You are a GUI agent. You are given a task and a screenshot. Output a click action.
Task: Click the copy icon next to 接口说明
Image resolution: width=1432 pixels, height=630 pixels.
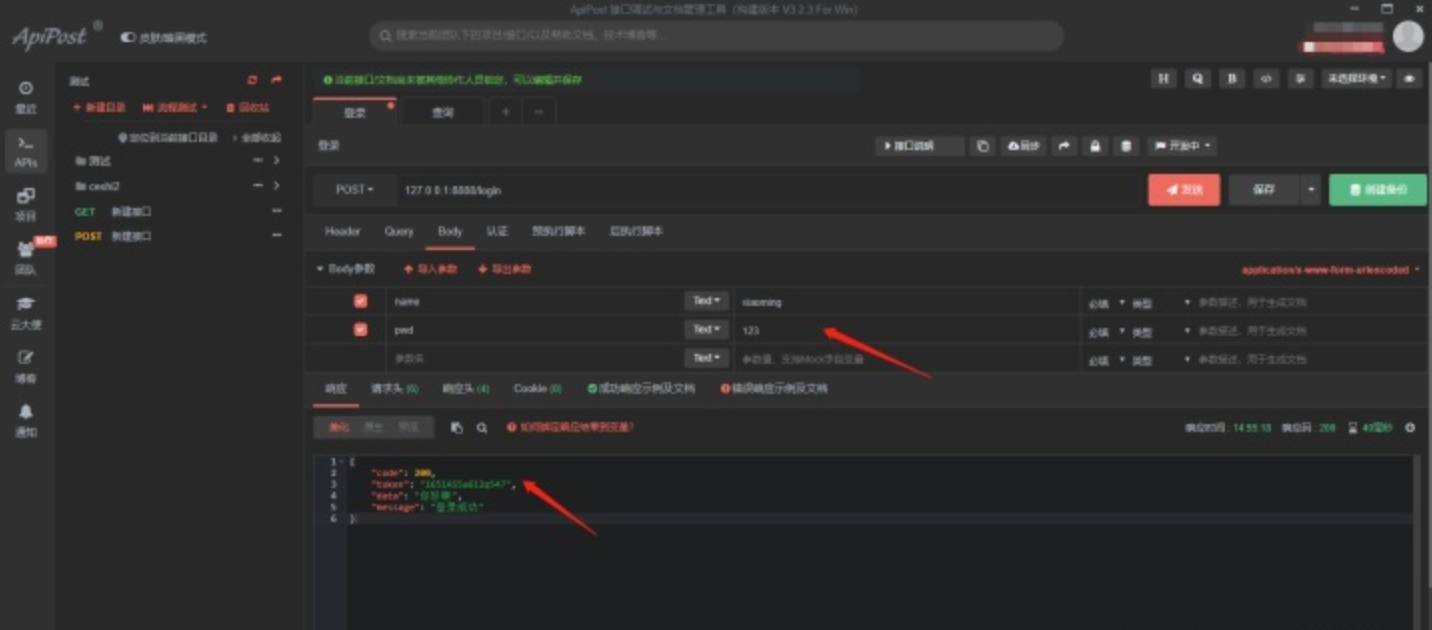[983, 146]
